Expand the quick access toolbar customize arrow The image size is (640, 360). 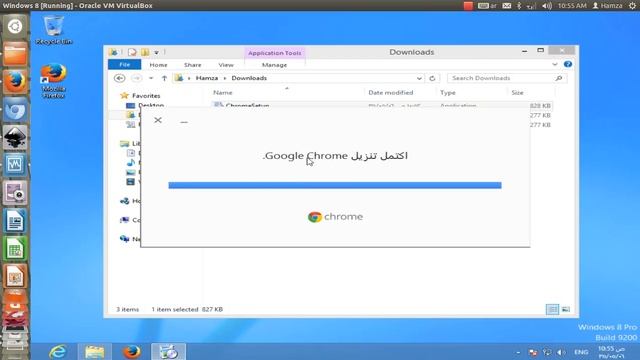pyautogui.click(x=156, y=53)
